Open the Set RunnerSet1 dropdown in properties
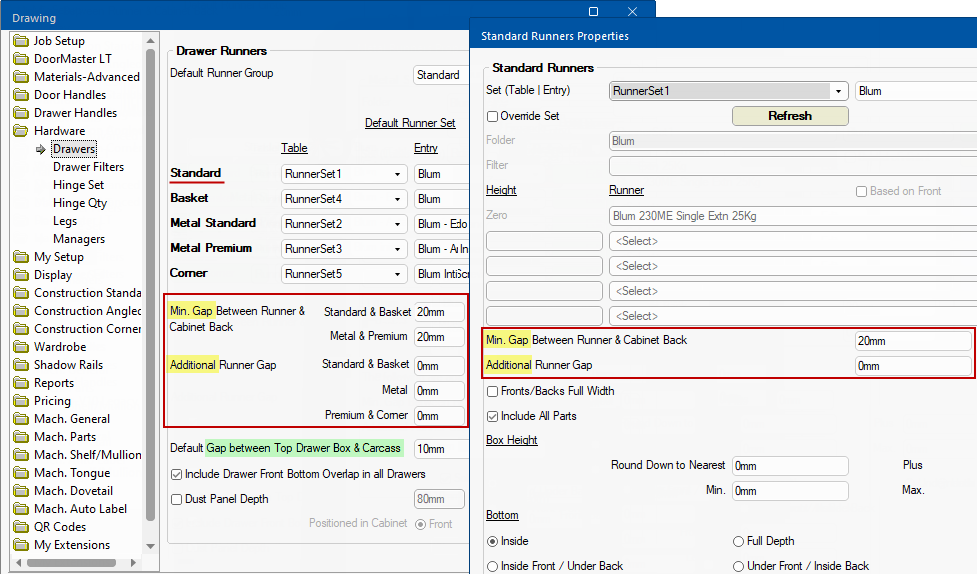This screenshot has height=574, width=977. coord(838,91)
